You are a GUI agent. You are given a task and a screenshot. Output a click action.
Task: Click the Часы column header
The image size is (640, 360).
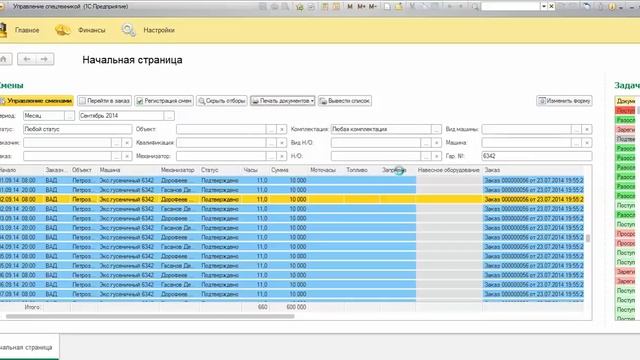(x=250, y=170)
